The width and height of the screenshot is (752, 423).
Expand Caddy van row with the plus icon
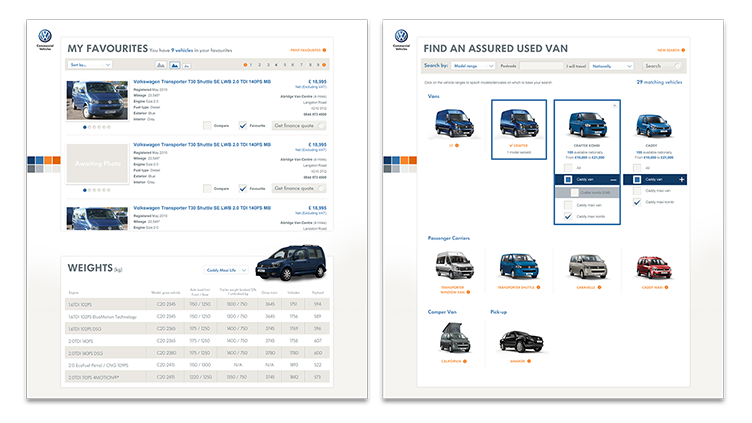click(682, 179)
